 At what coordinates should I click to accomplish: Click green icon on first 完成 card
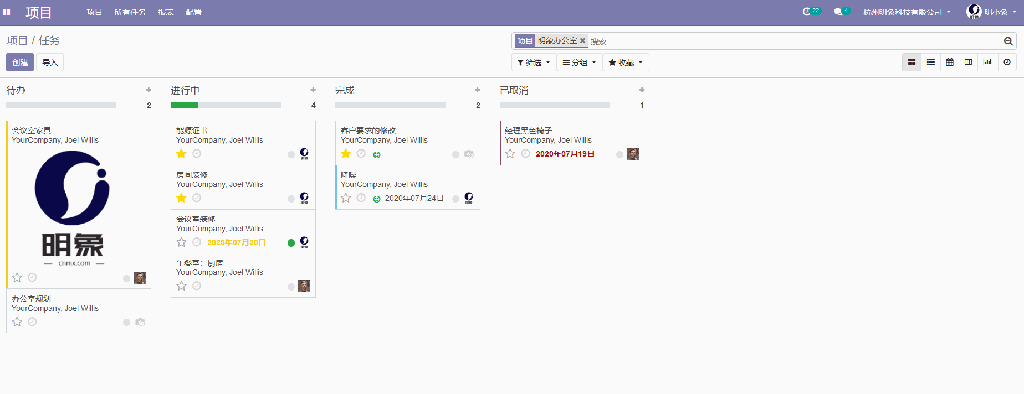377,154
